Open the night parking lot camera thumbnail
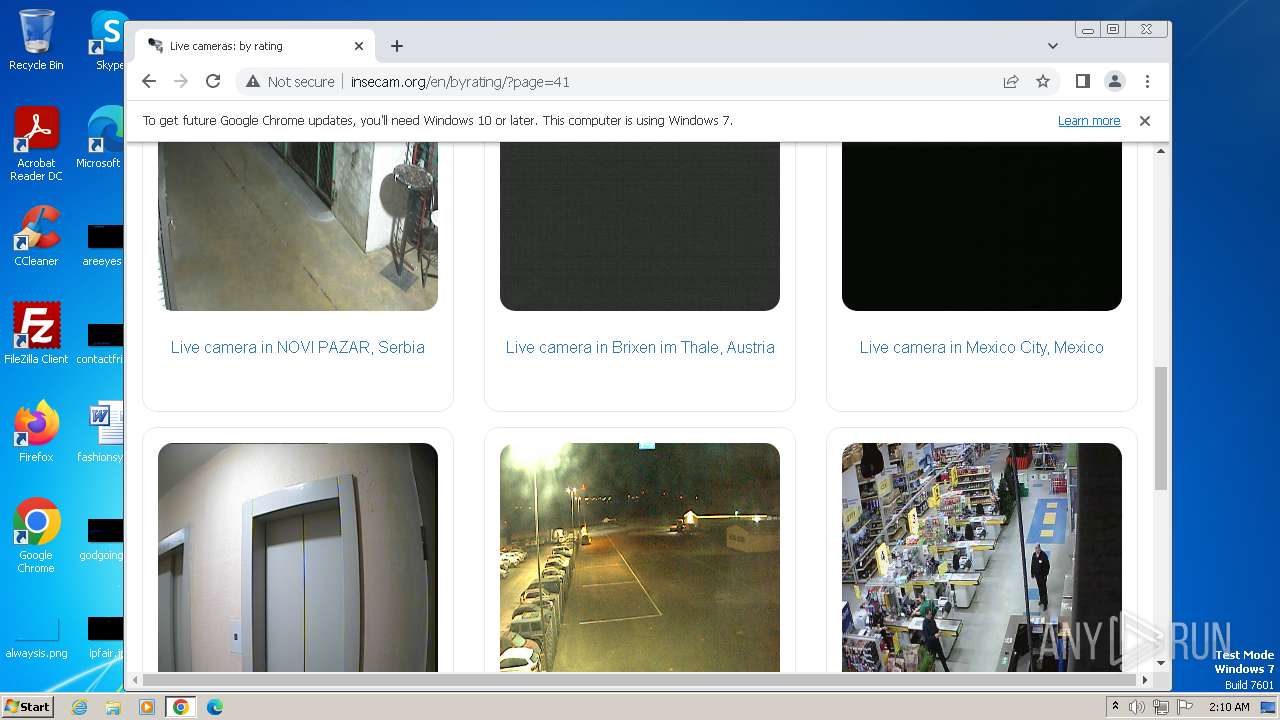Viewport: 1280px width, 720px height. 640,557
